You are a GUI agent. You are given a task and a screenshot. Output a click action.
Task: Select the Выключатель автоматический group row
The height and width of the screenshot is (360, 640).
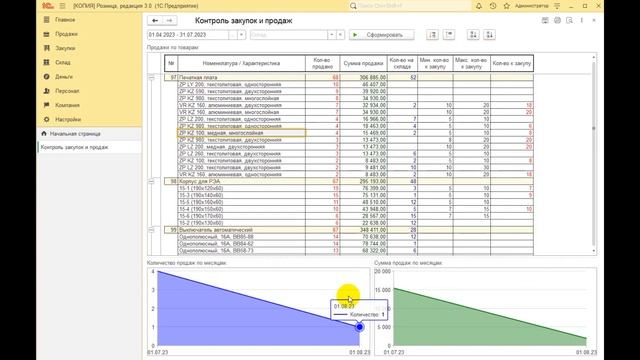pos(349,230)
